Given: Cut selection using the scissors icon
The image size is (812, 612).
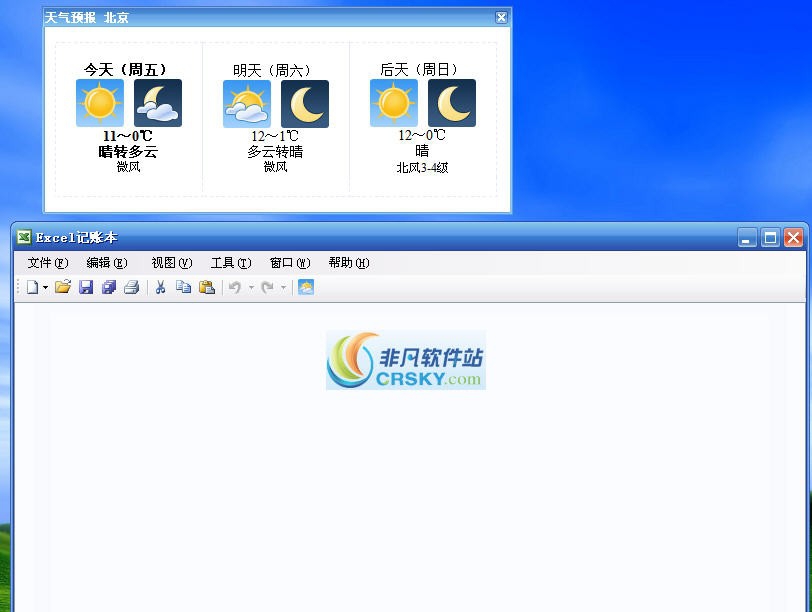Looking at the screenshot, I should pos(160,287).
